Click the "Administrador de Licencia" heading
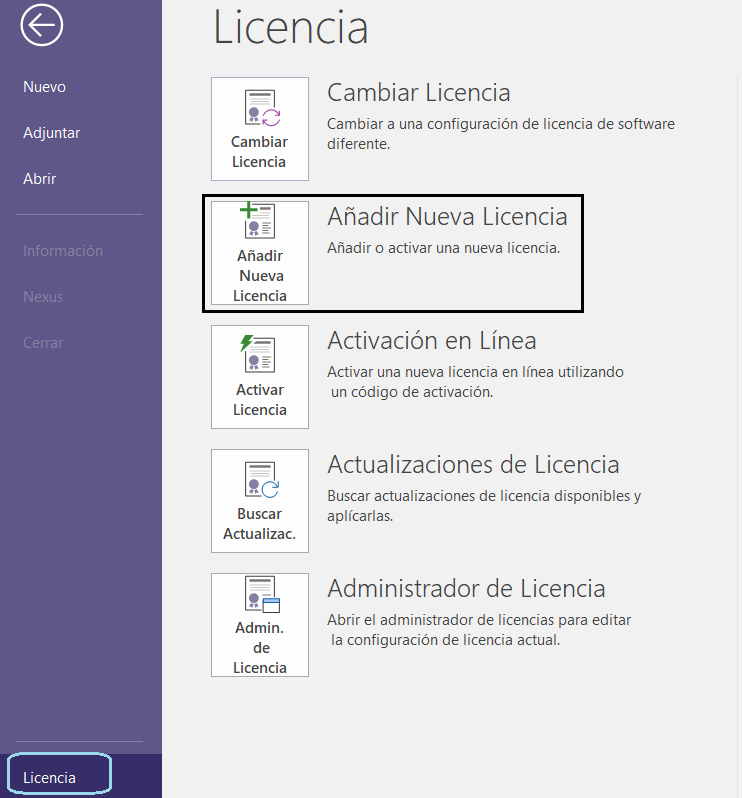Viewport: 742px width, 798px height. point(466,589)
